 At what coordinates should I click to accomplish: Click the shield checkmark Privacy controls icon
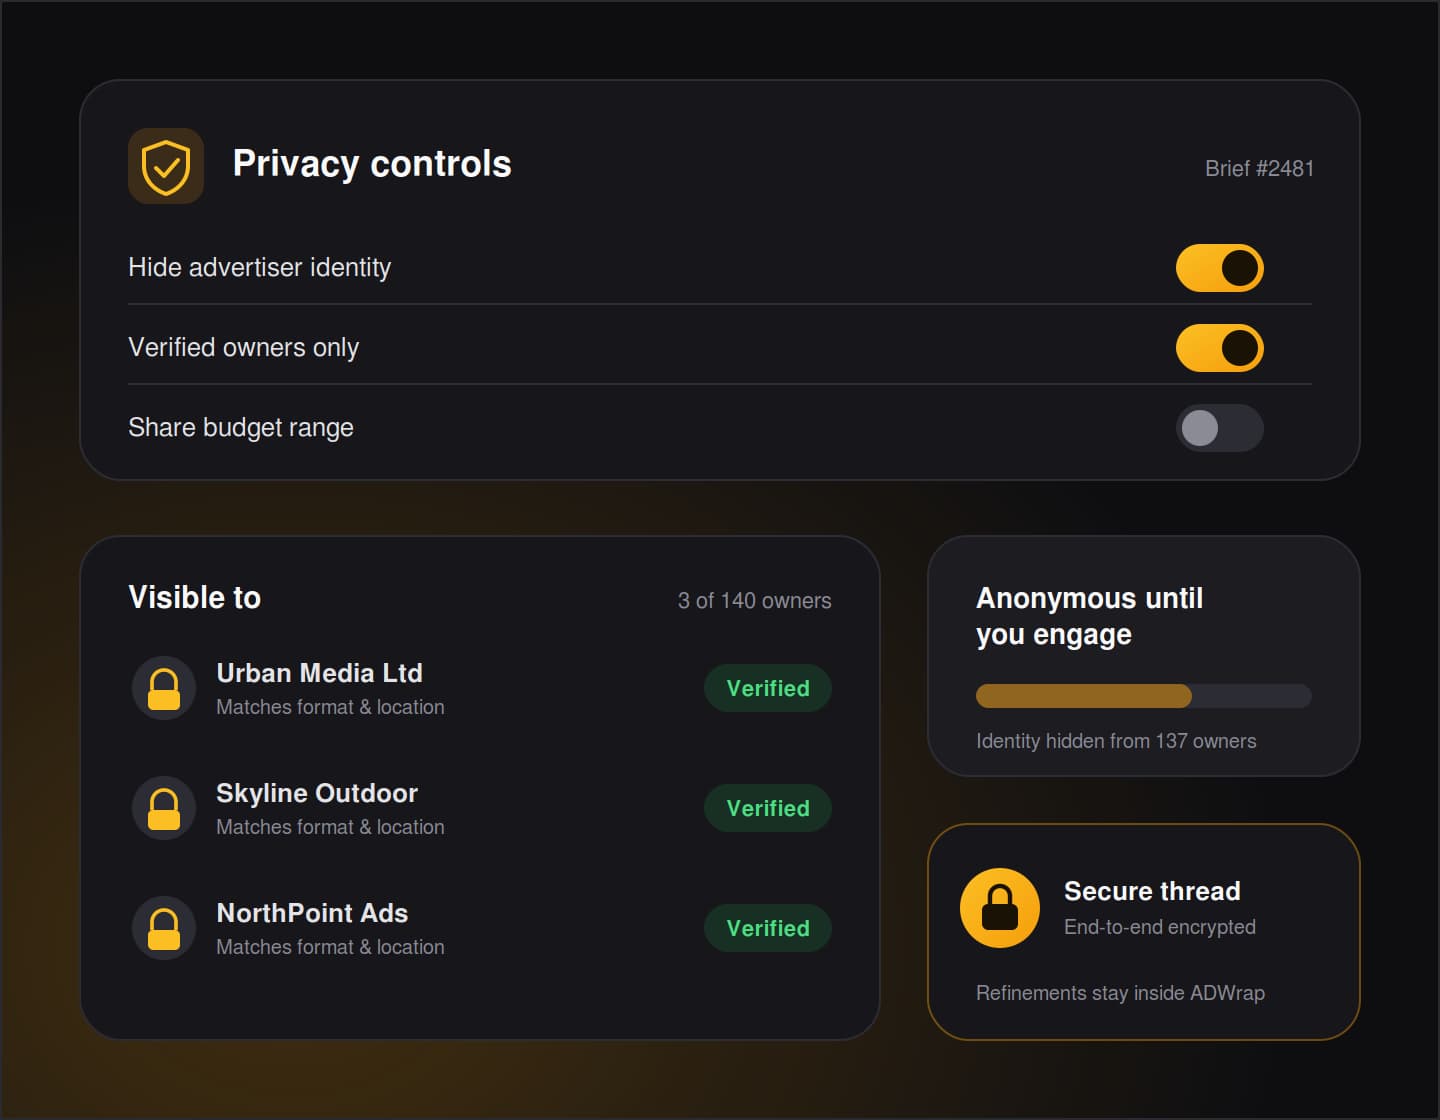pyautogui.click(x=166, y=166)
